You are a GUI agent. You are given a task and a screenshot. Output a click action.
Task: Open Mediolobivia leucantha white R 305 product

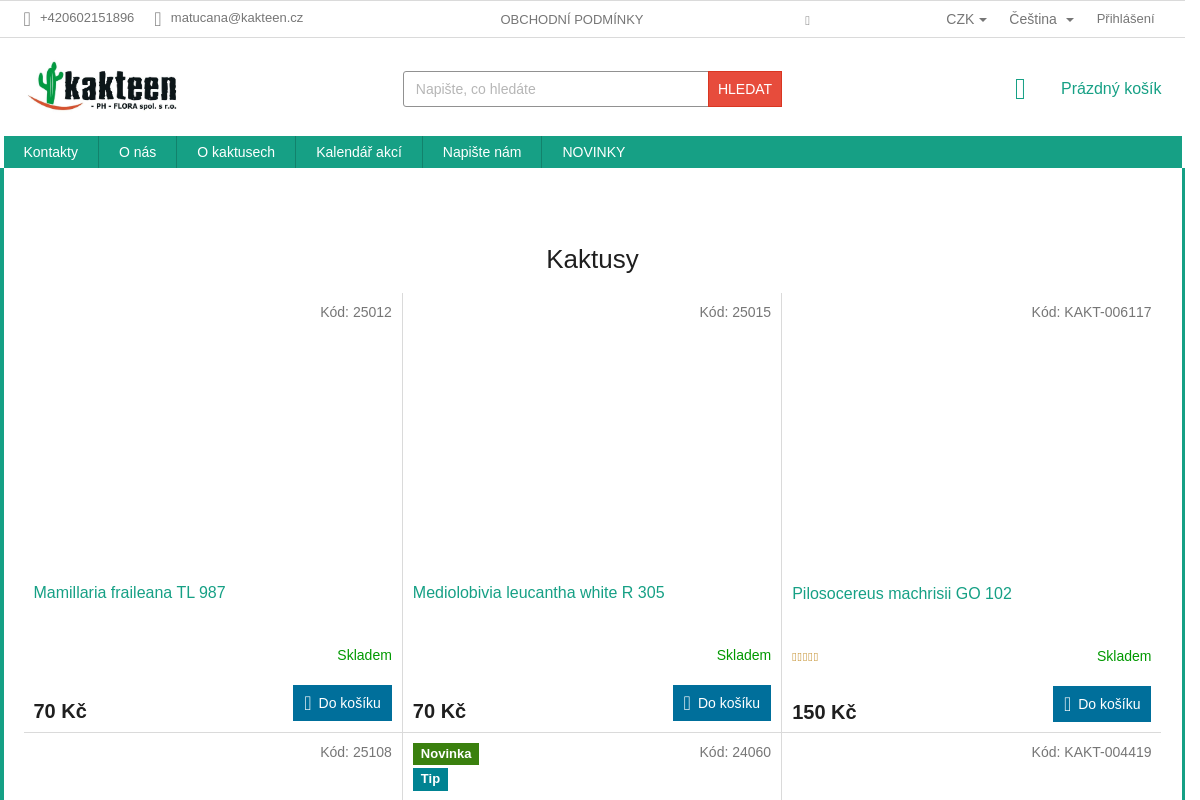[x=539, y=593]
